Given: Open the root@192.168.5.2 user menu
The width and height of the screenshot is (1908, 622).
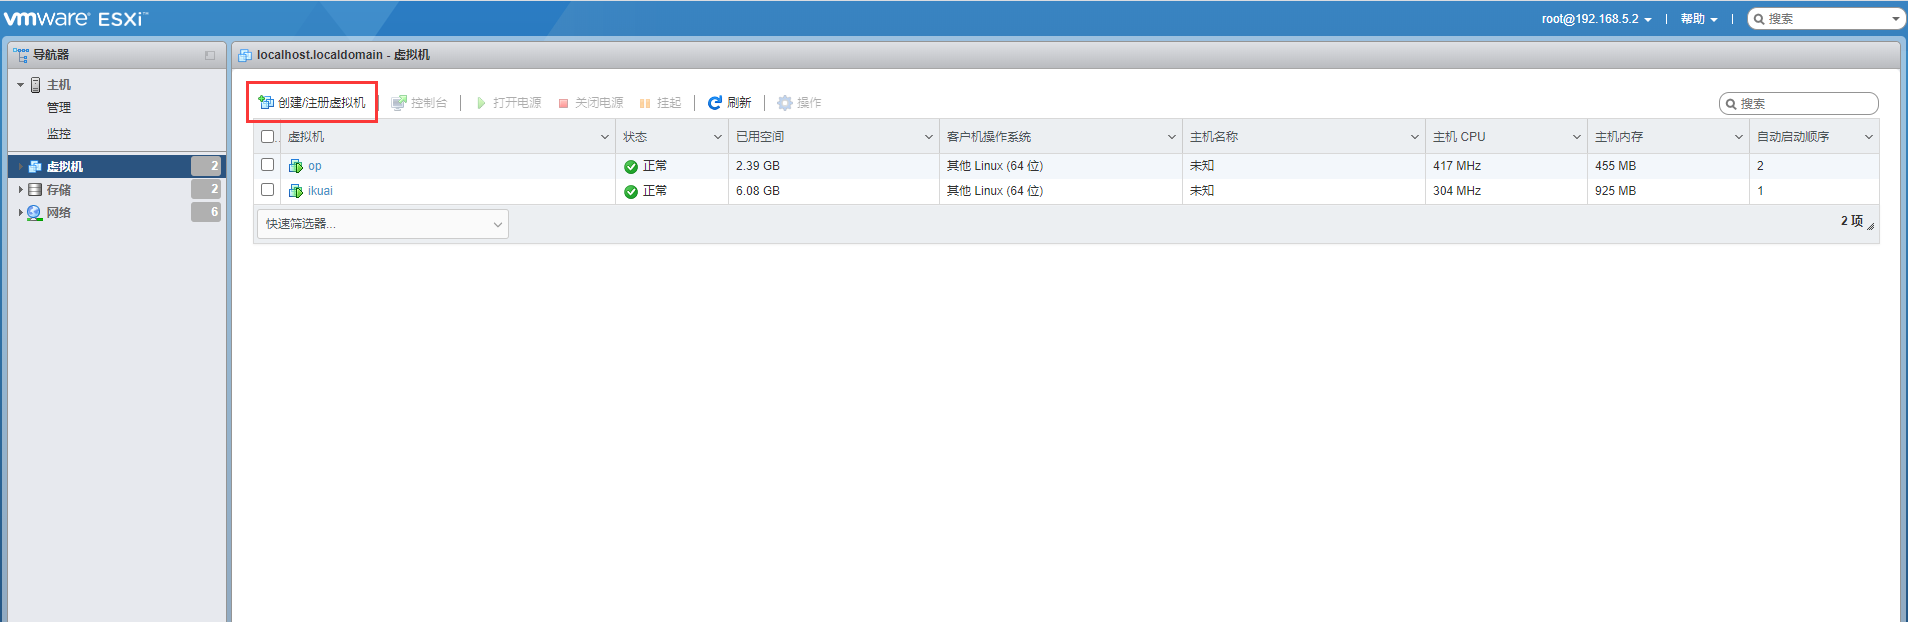Looking at the screenshot, I should click(x=1596, y=19).
